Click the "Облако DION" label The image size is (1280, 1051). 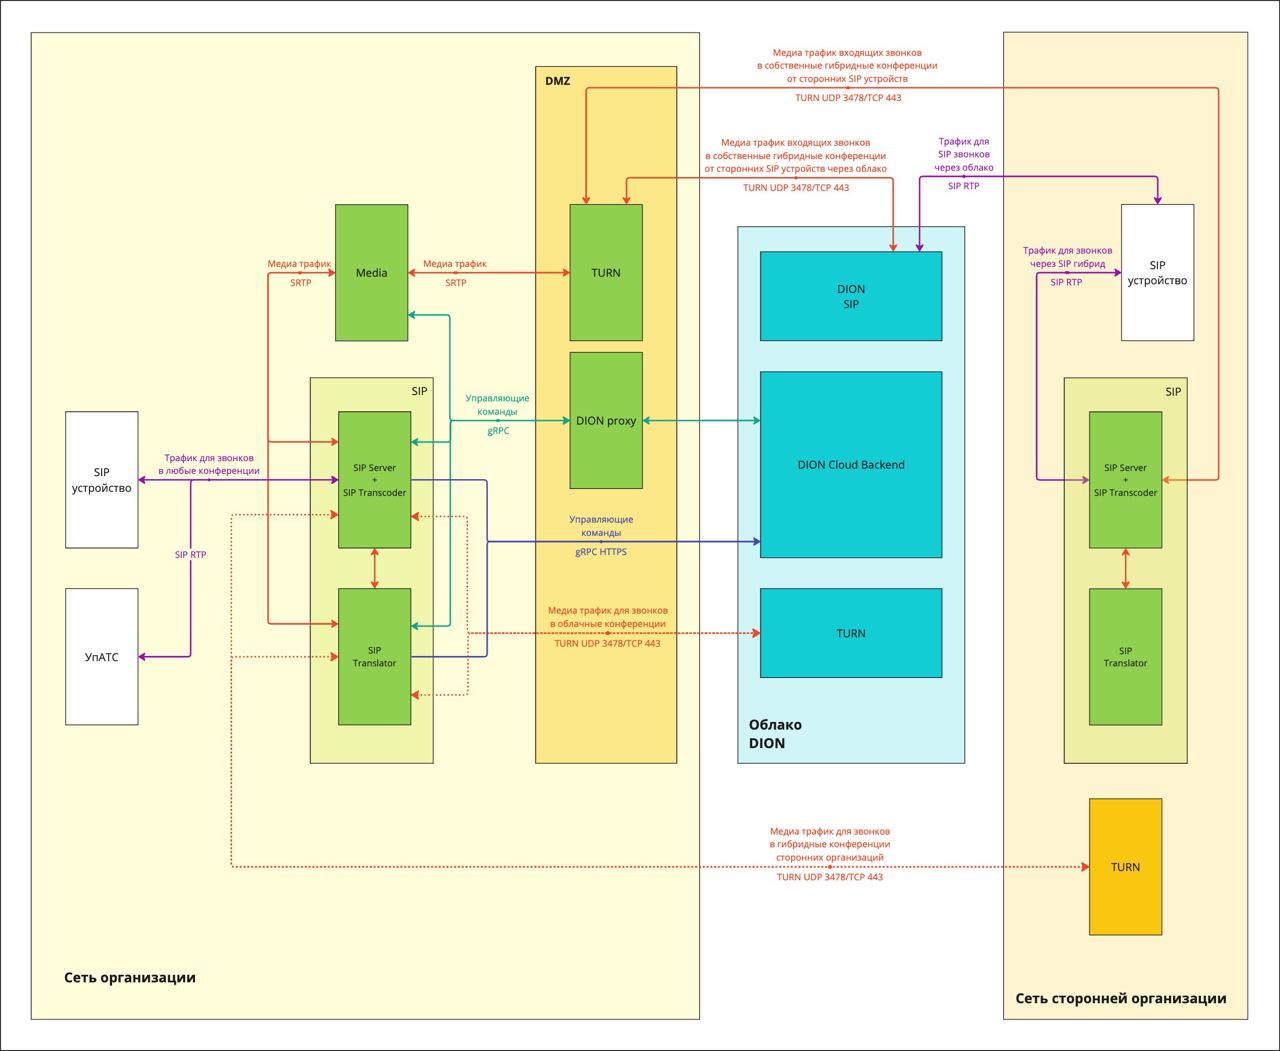pyautogui.click(x=776, y=734)
